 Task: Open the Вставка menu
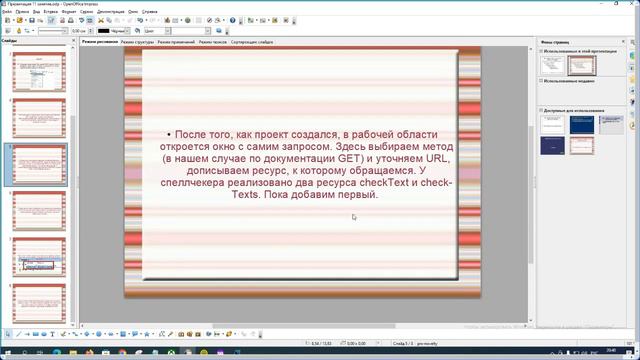(x=51, y=12)
